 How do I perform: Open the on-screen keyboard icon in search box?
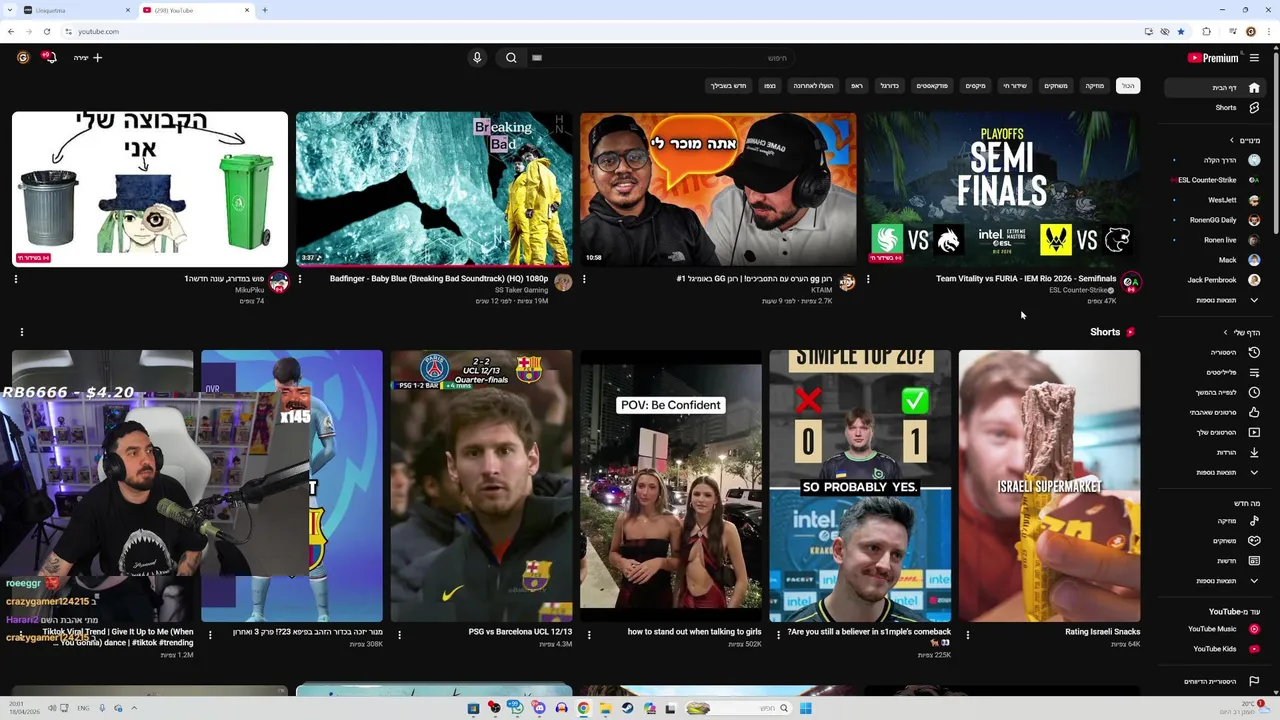[537, 58]
